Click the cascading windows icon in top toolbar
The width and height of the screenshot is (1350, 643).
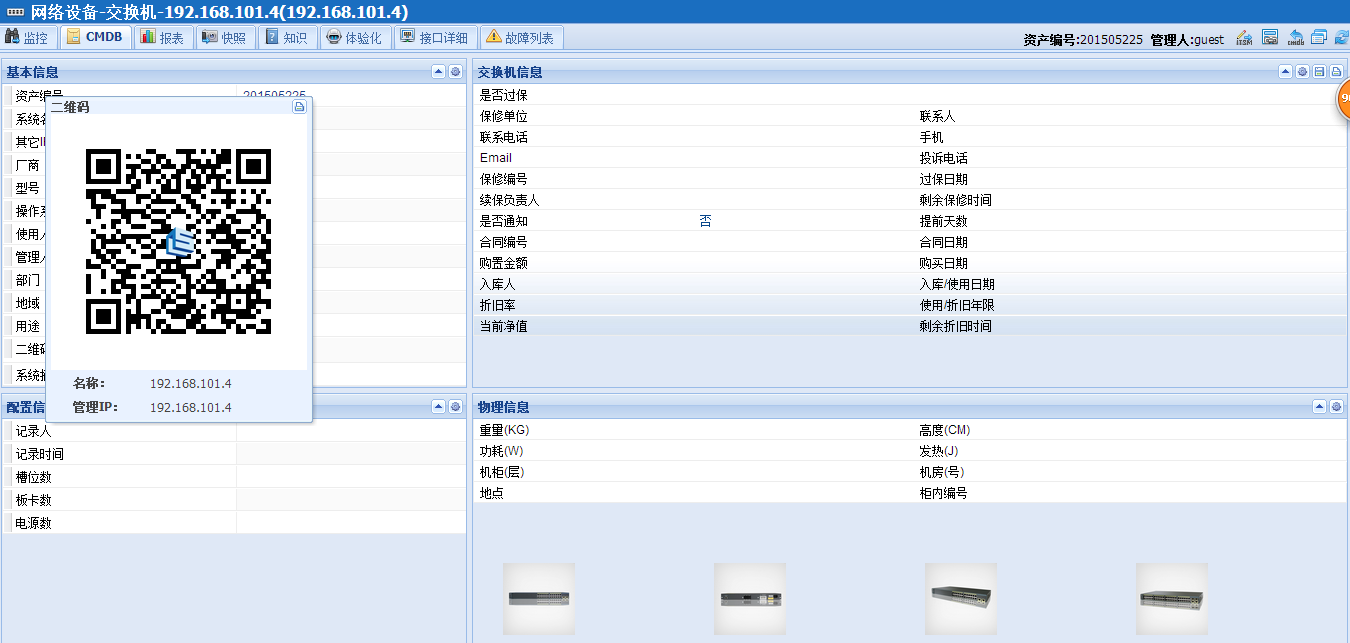pos(1318,38)
